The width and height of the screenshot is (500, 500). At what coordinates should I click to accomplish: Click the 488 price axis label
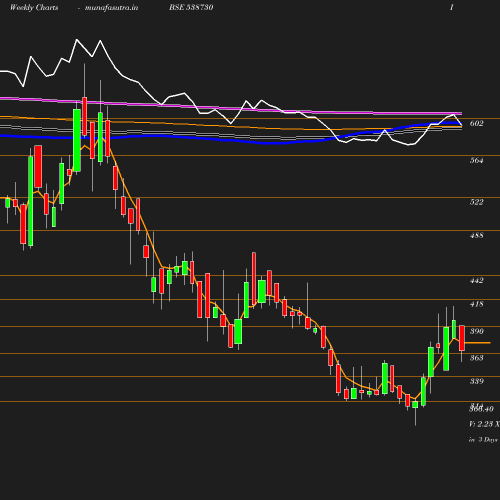pos(476,235)
